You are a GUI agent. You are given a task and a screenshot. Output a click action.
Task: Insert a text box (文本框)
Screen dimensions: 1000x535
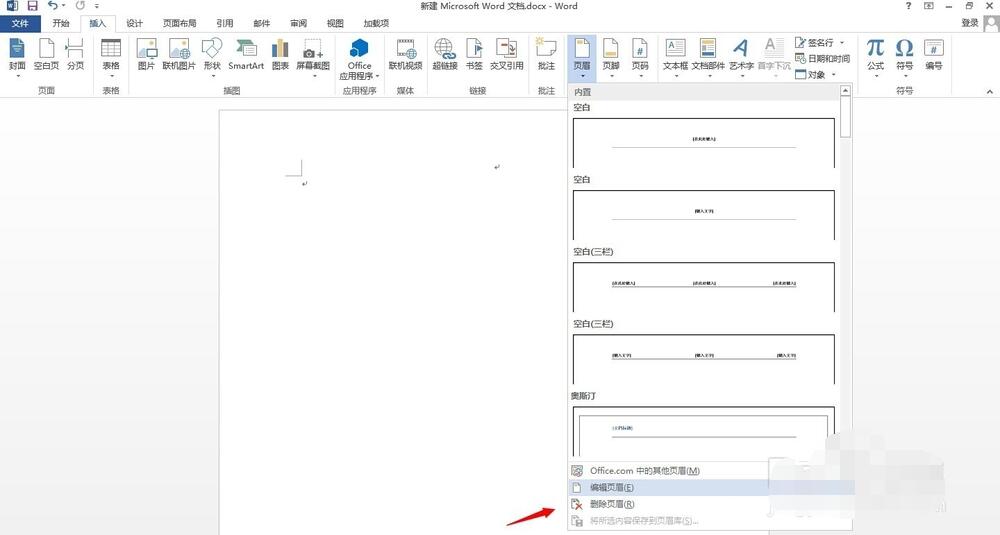coord(675,58)
